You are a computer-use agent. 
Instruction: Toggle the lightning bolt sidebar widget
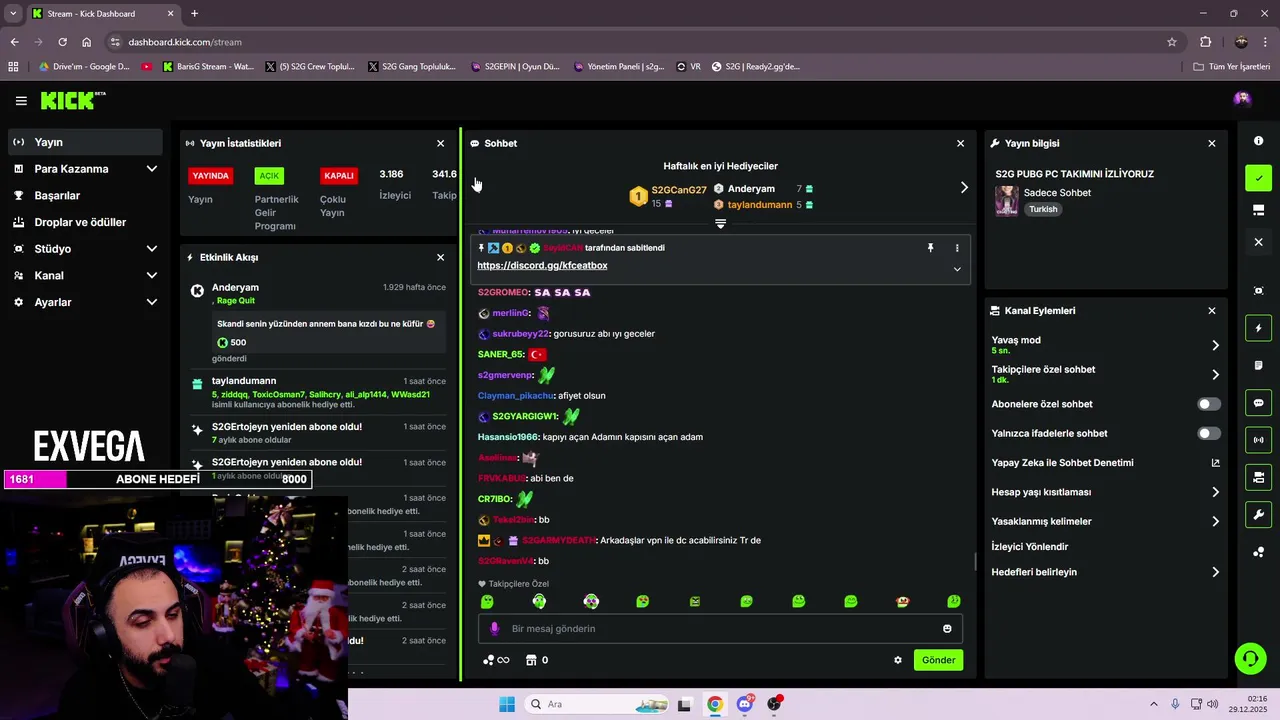tap(1258, 328)
